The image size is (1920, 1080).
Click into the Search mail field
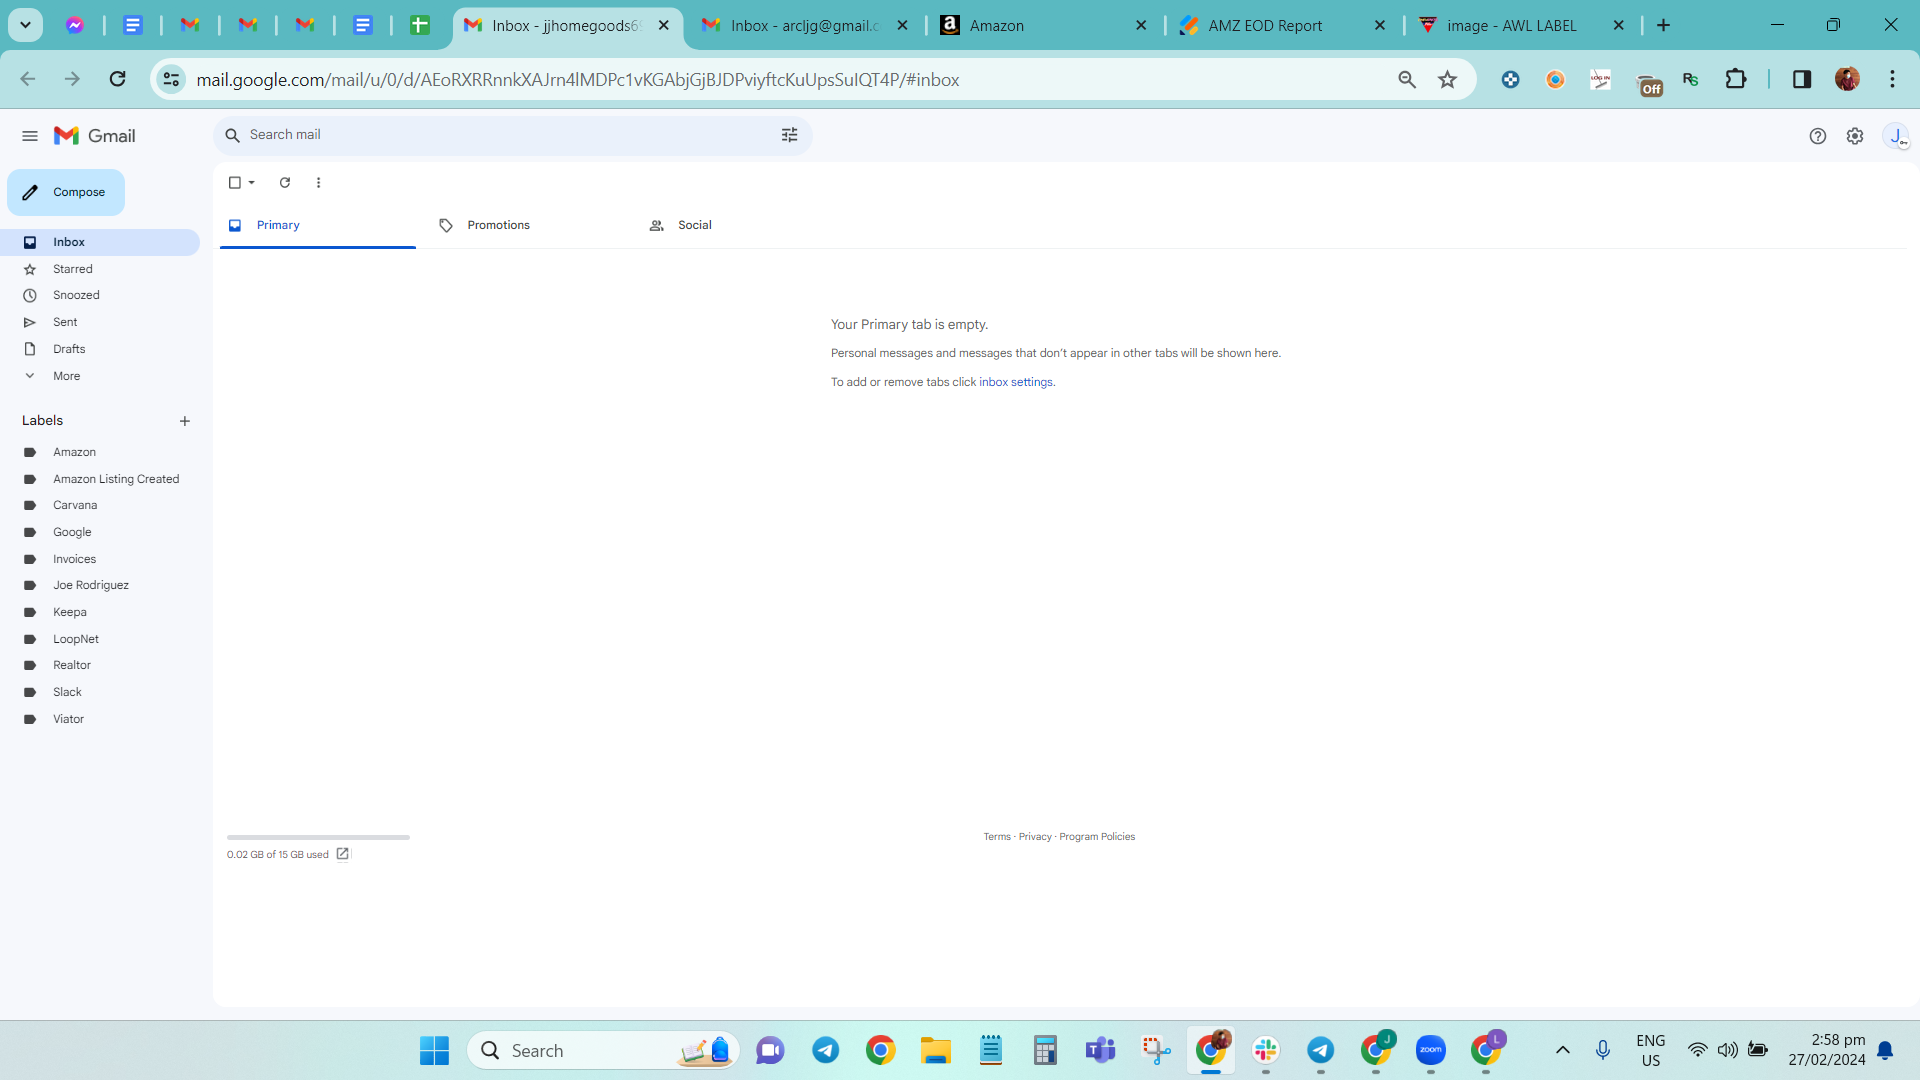(x=510, y=135)
